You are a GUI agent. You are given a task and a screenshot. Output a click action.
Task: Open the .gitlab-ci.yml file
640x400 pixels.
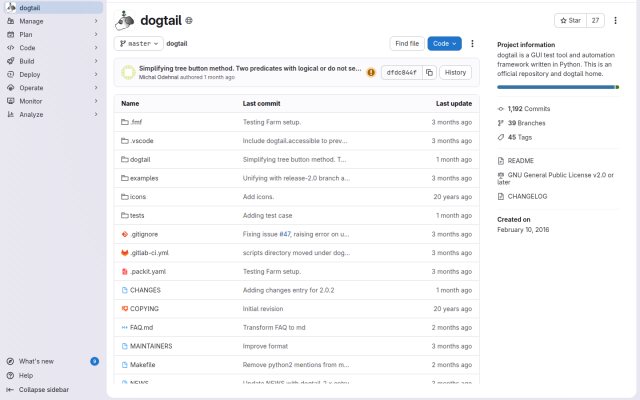click(x=149, y=253)
